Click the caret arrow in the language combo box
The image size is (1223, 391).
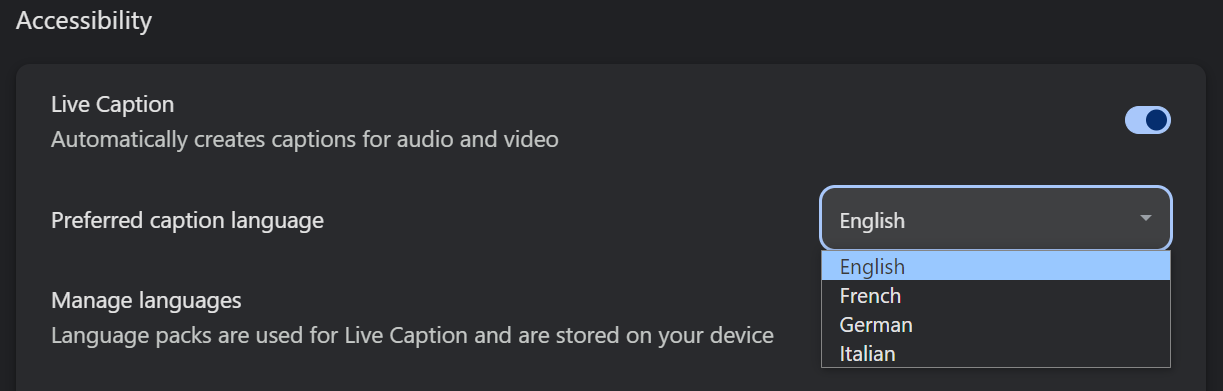coord(1146,218)
